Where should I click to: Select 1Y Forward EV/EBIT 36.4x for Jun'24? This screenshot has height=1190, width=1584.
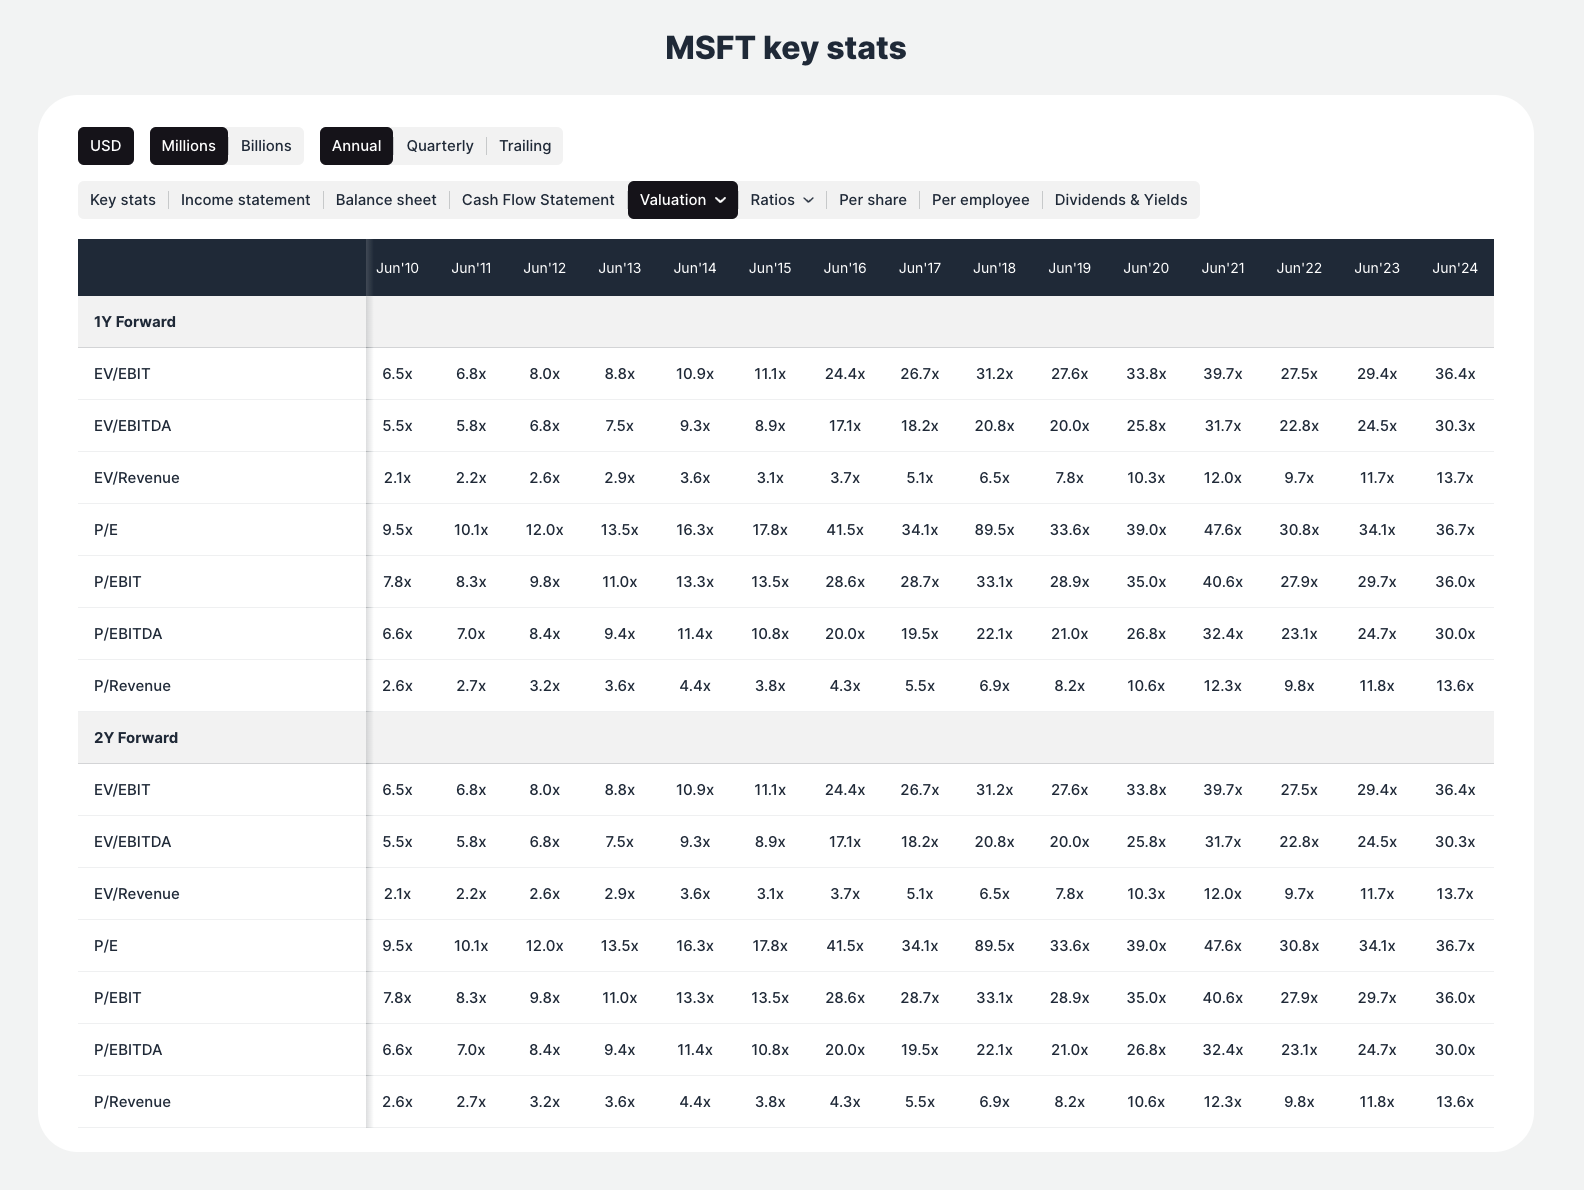coord(1455,374)
